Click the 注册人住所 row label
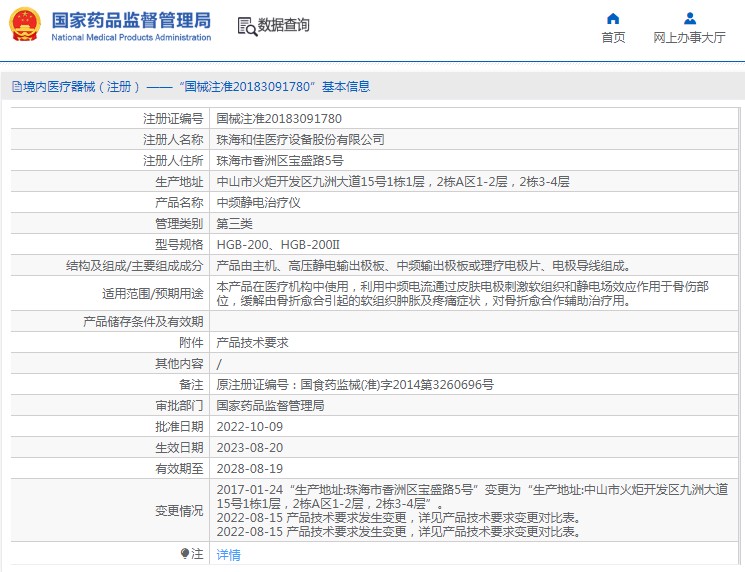 [x=173, y=161]
